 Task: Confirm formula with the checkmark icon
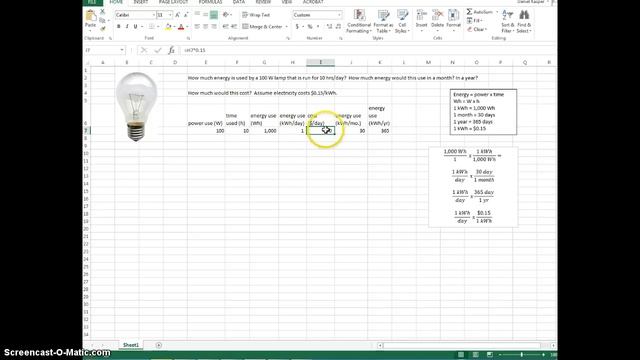tap(158, 50)
